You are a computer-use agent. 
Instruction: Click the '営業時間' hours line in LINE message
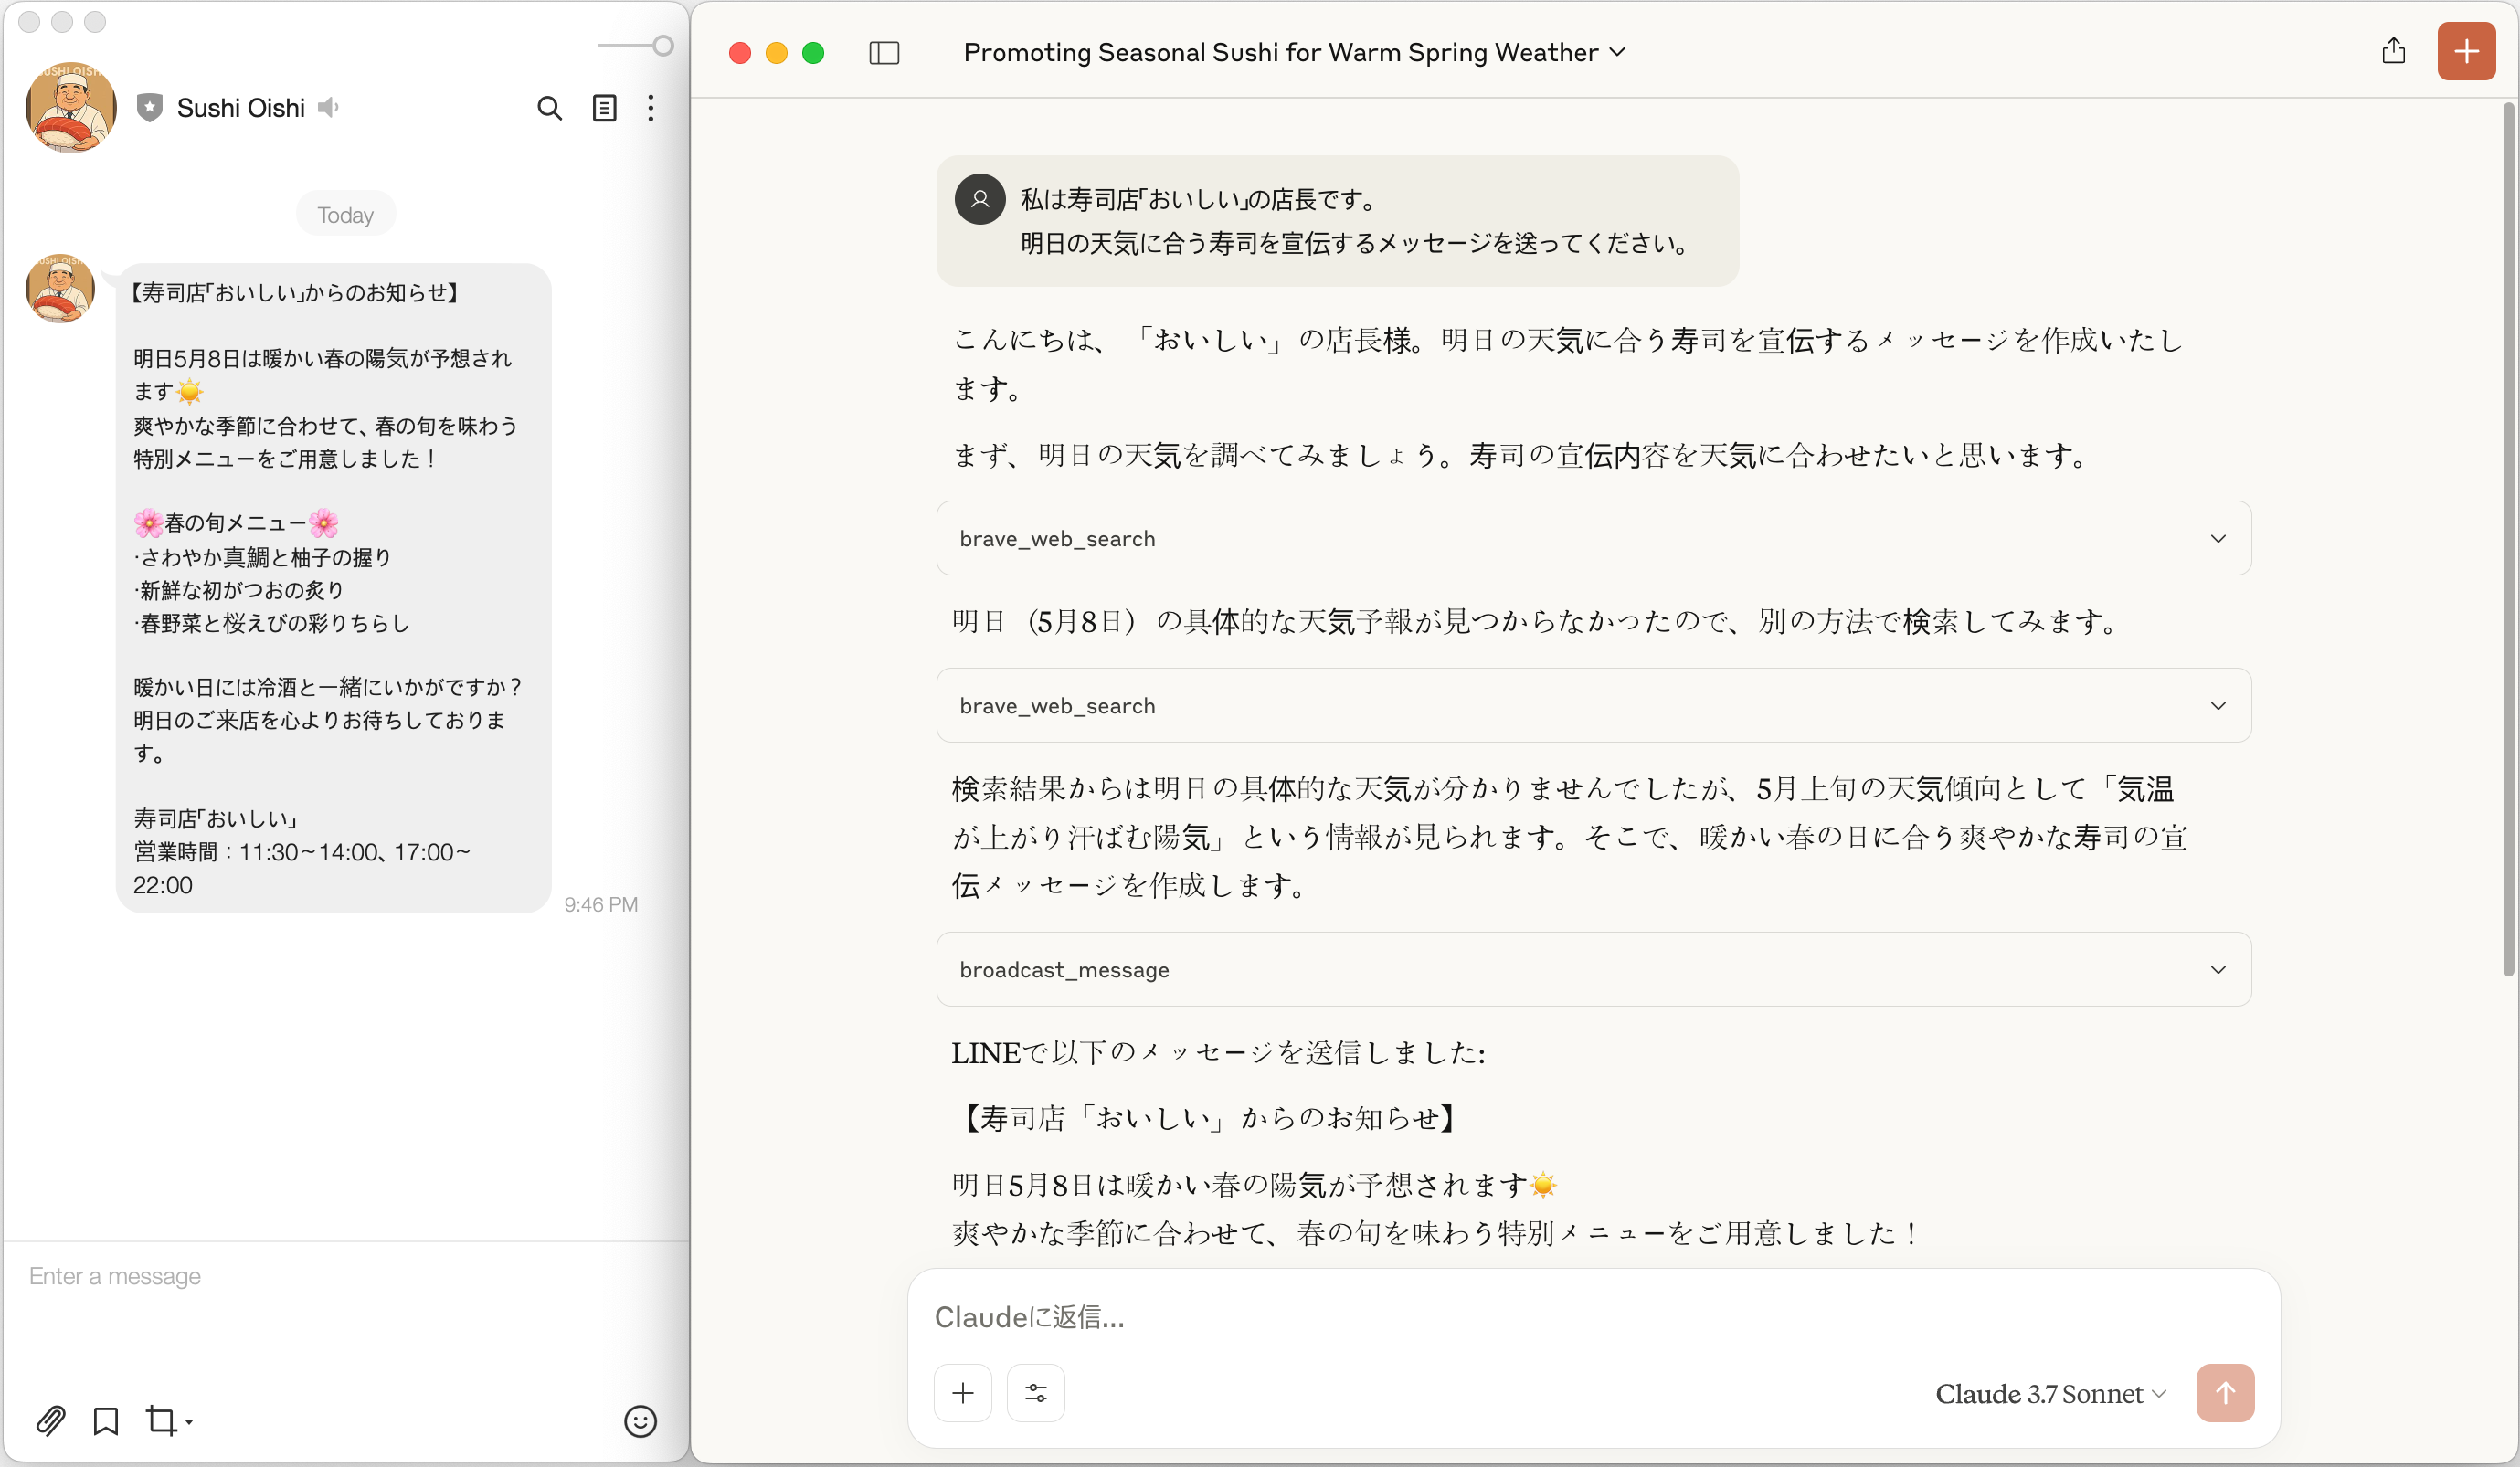pyautogui.click(x=302, y=868)
